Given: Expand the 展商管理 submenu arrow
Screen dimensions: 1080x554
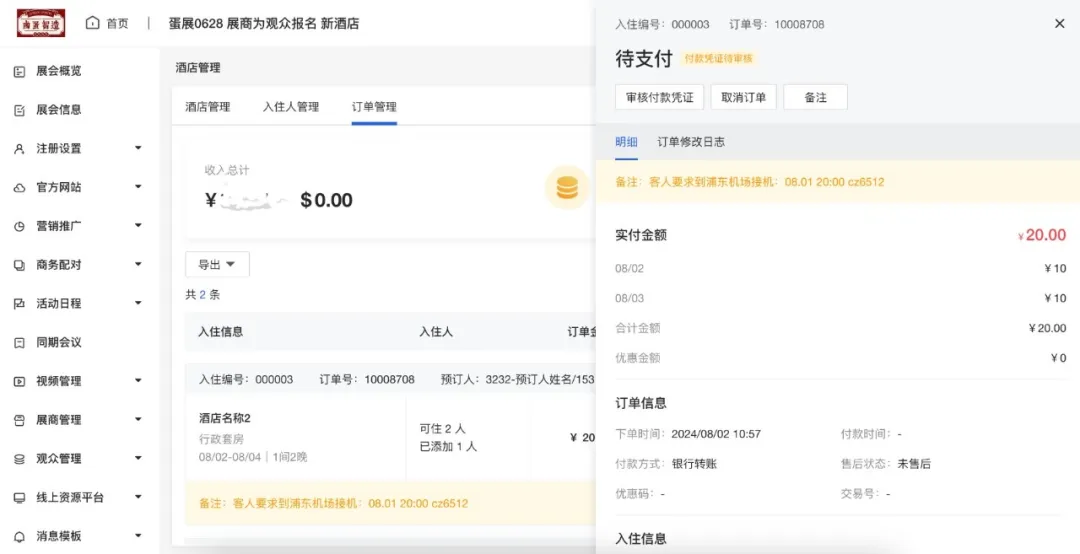Looking at the screenshot, I should (x=138, y=420).
